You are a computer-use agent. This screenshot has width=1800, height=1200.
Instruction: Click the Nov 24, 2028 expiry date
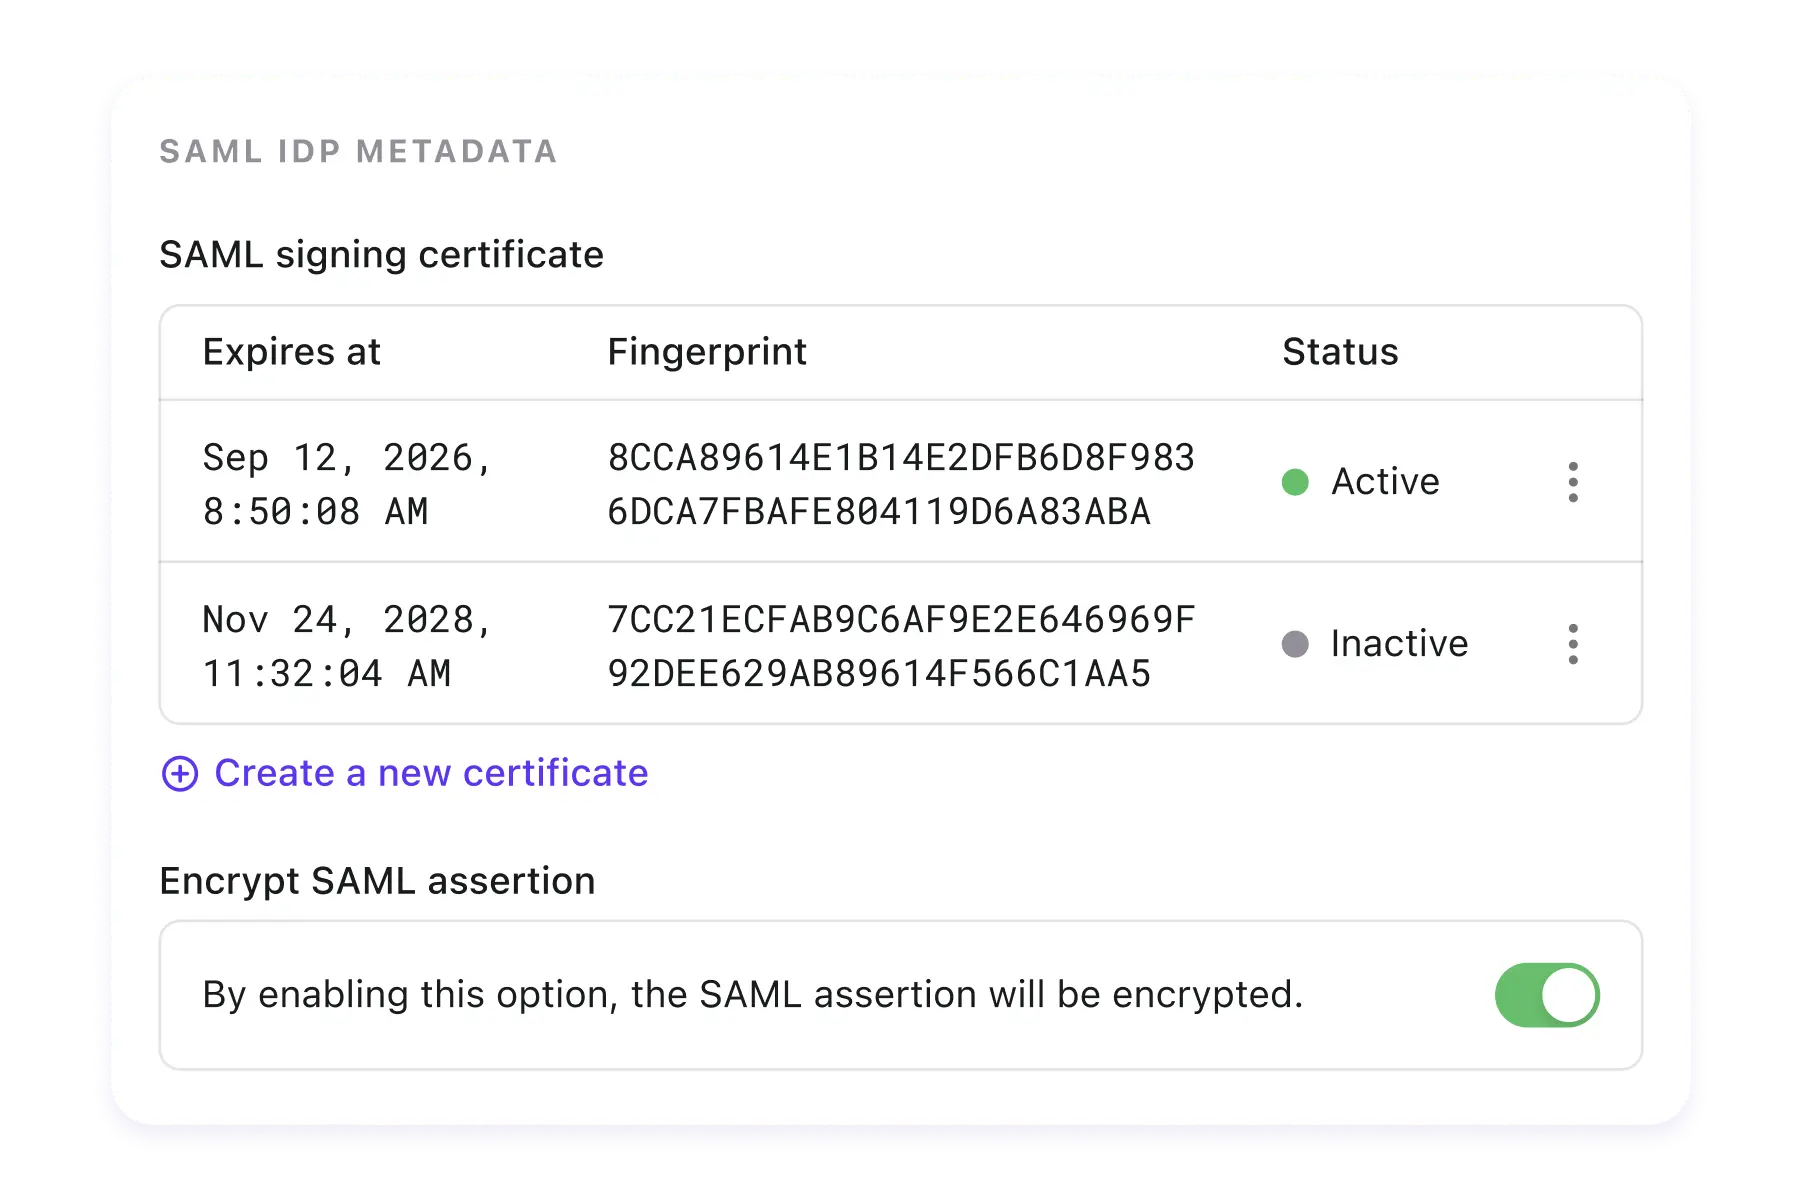click(x=347, y=646)
